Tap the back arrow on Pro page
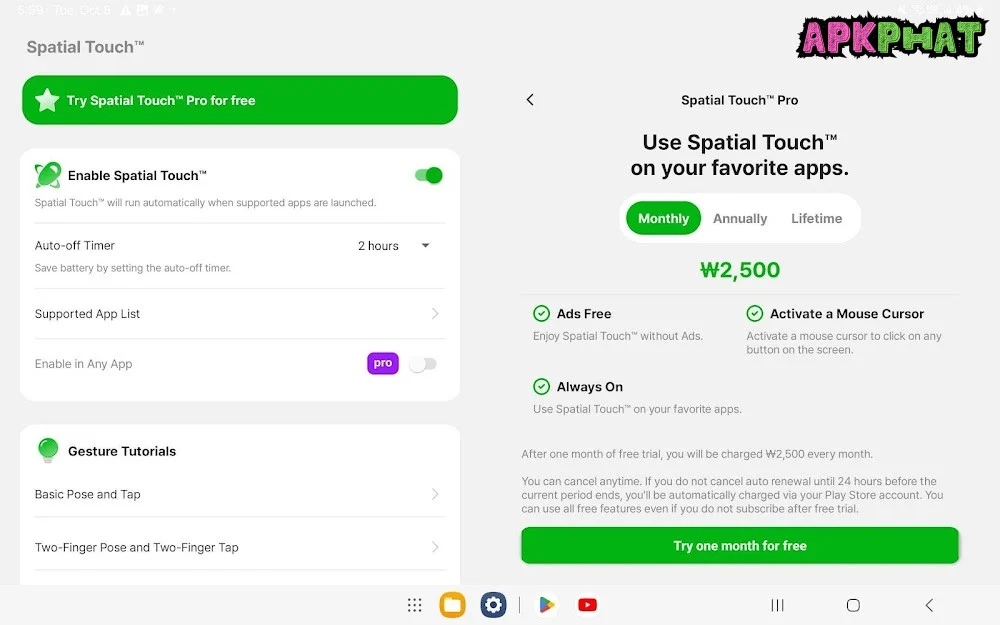The width and height of the screenshot is (1000, 625). click(x=530, y=100)
